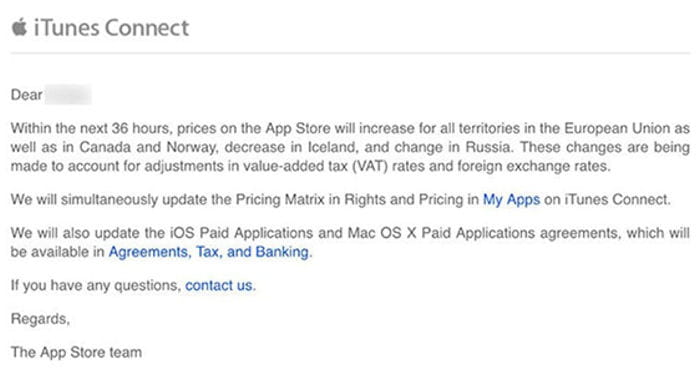Follow the contact us link

click(x=219, y=286)
